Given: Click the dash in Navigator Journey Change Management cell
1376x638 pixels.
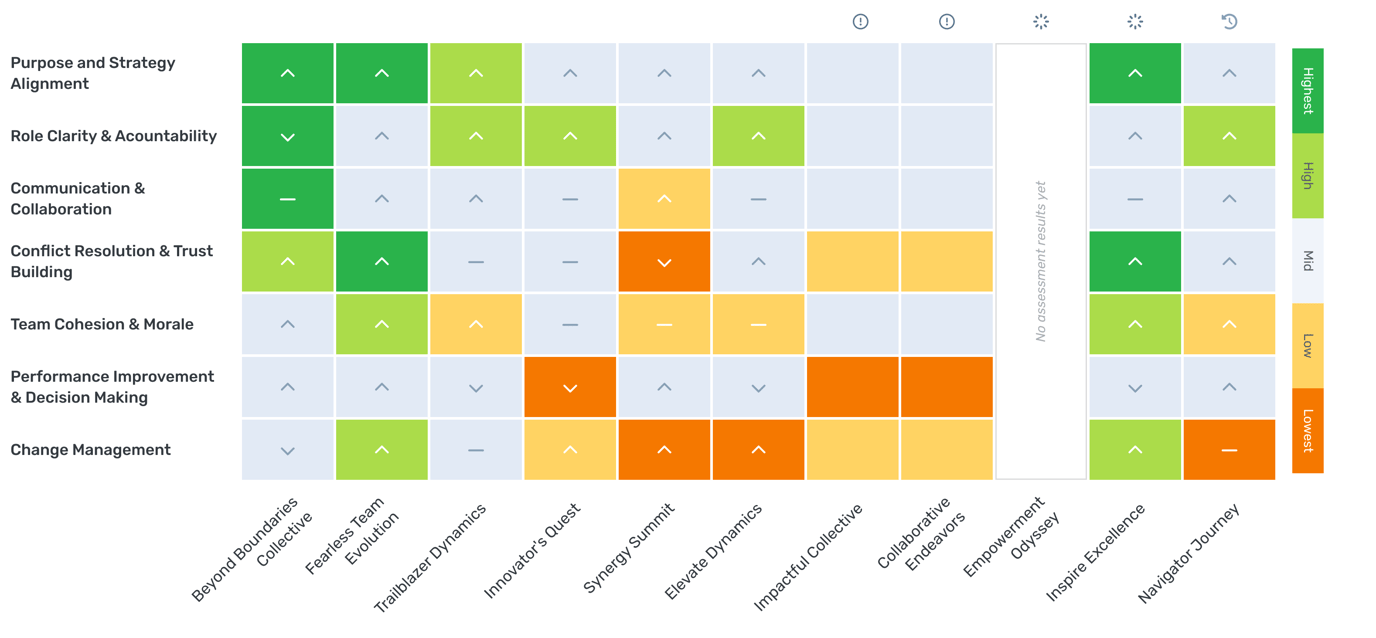Looking at the screenshot, I should coord(1229,450).
